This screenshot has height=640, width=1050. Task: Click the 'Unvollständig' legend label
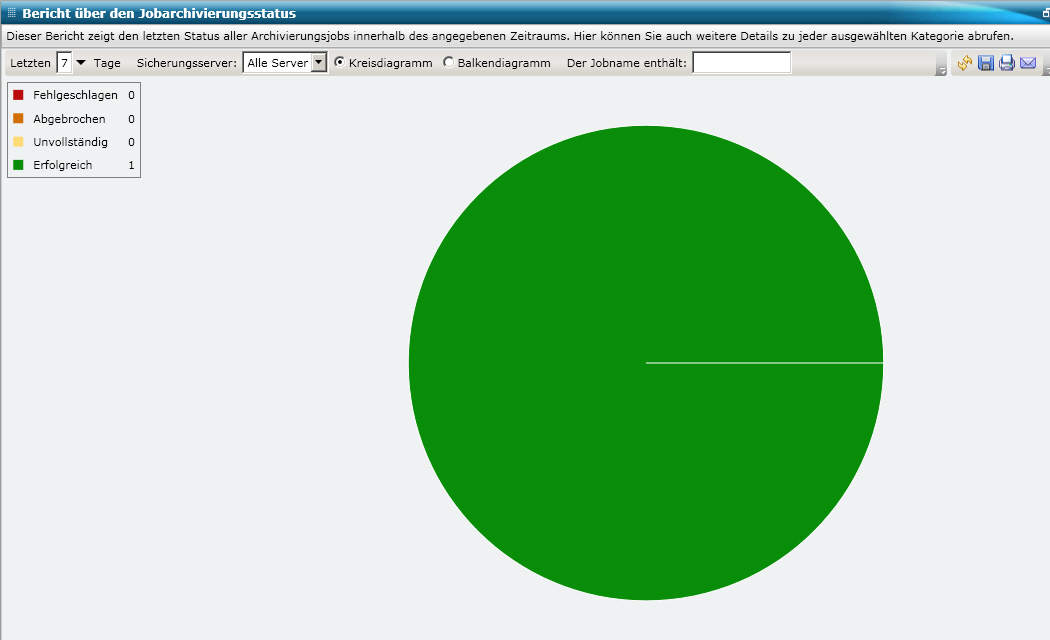tap(70, 142)
